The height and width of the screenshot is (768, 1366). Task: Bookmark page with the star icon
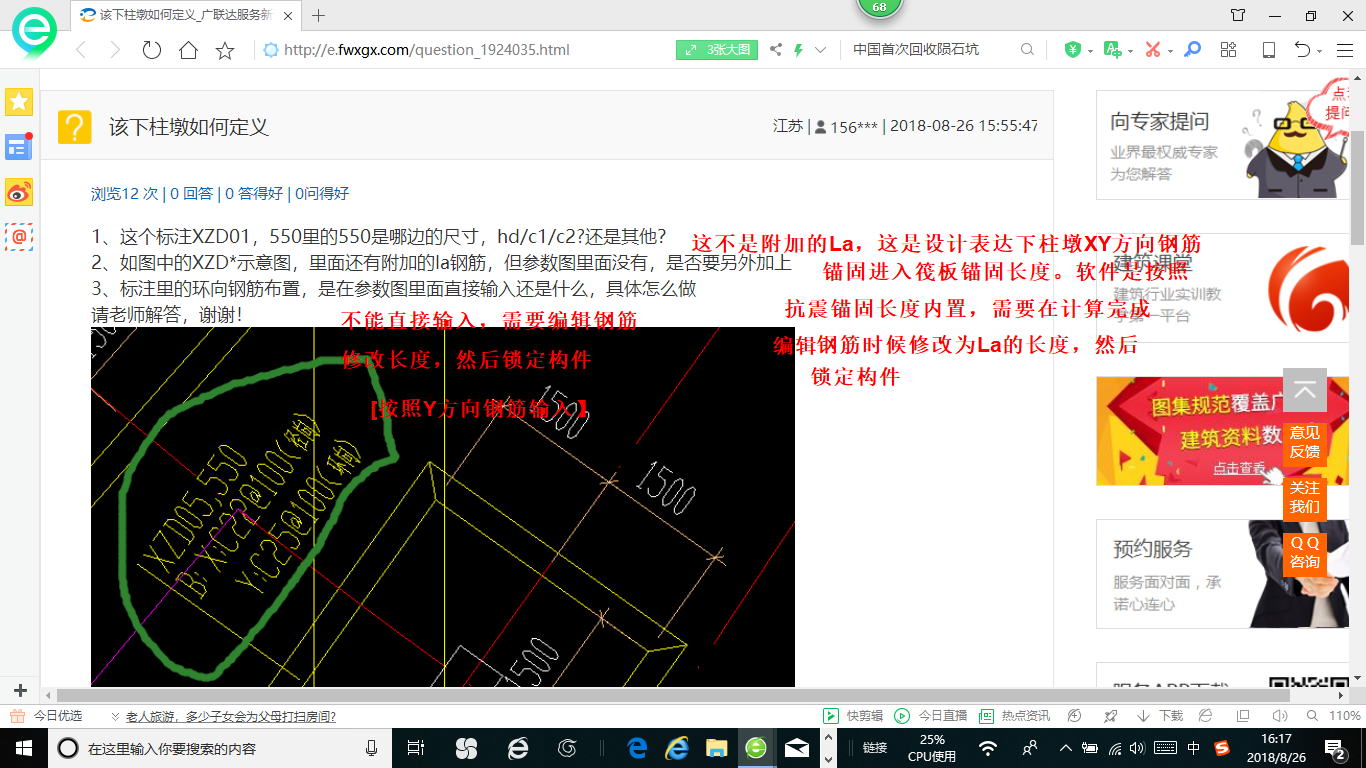click(225, 50)
